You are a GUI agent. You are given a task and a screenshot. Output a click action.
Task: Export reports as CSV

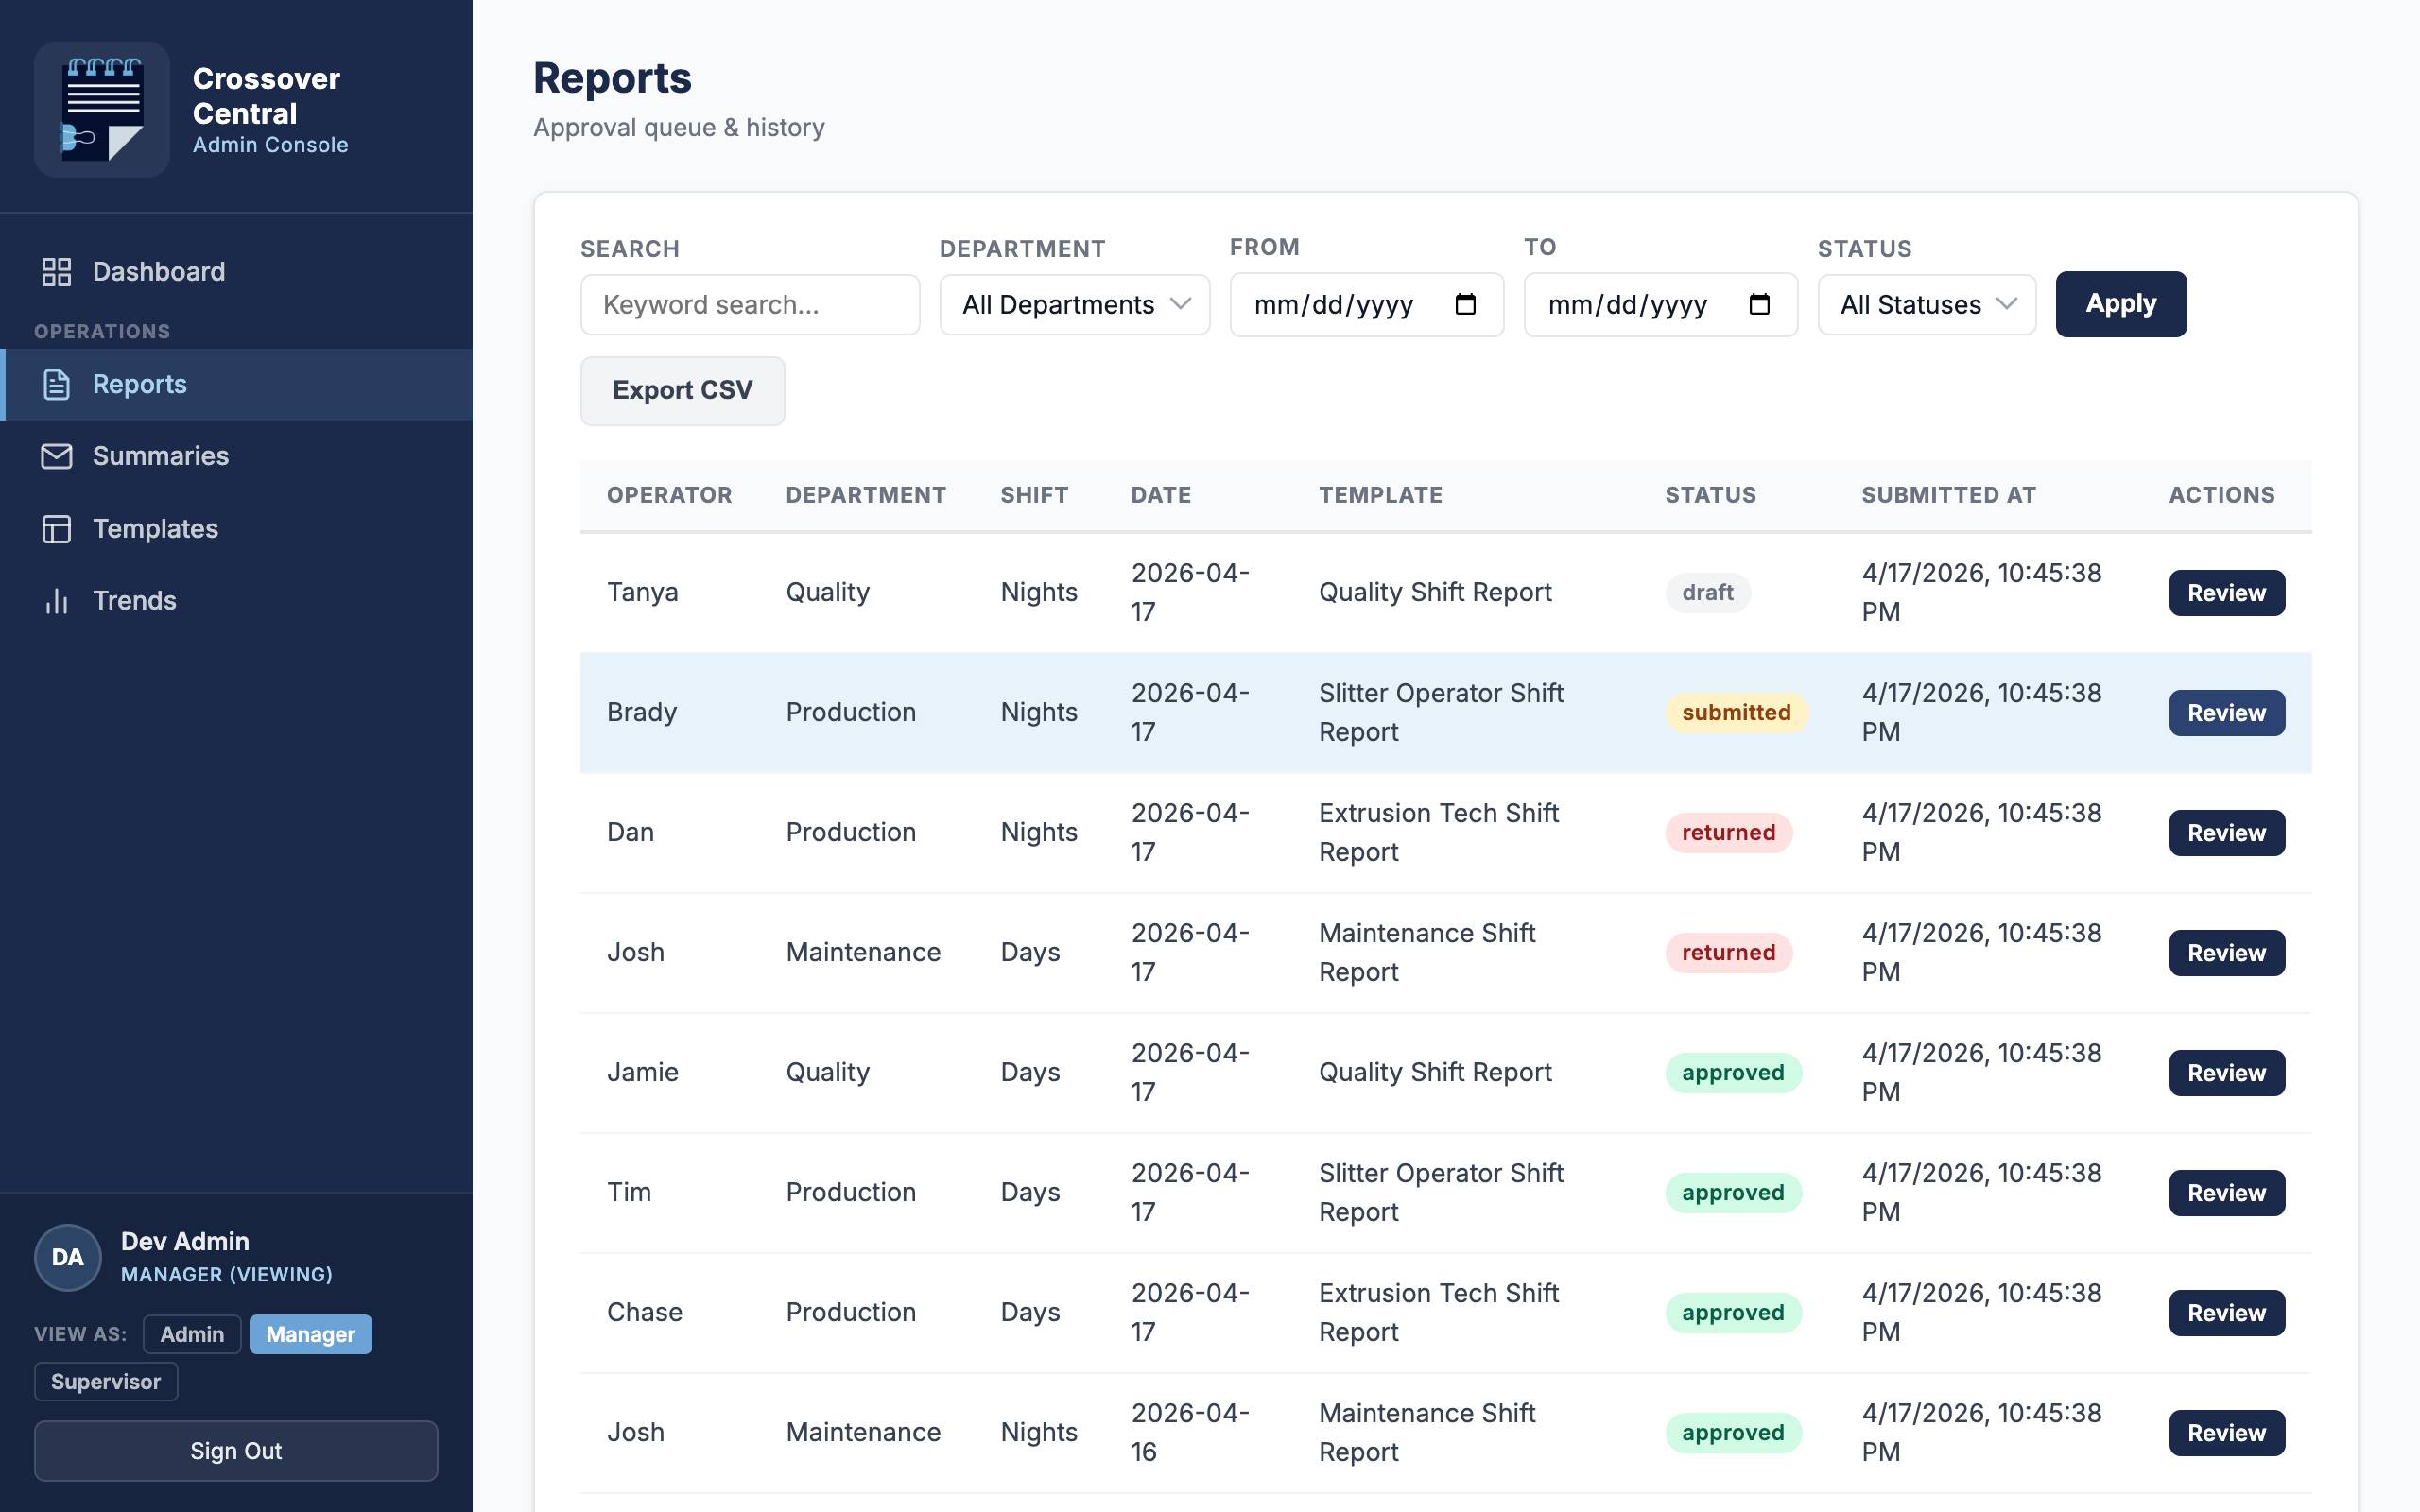coord(683,390)
